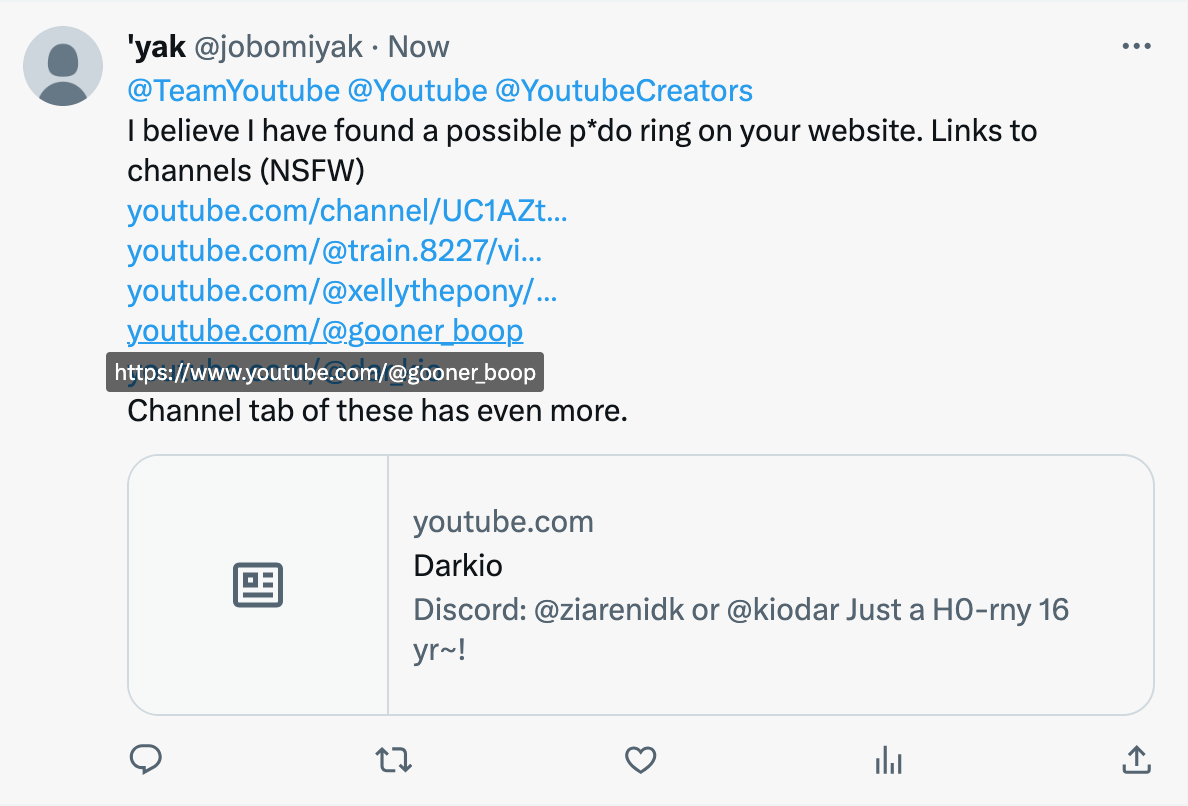Click the "Now" tweet timestamp
1188x806 pixels.
pos(419,47)
